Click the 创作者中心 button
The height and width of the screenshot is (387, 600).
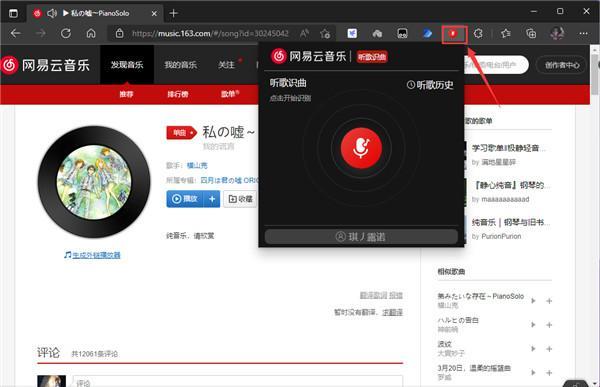coord(562,65)
